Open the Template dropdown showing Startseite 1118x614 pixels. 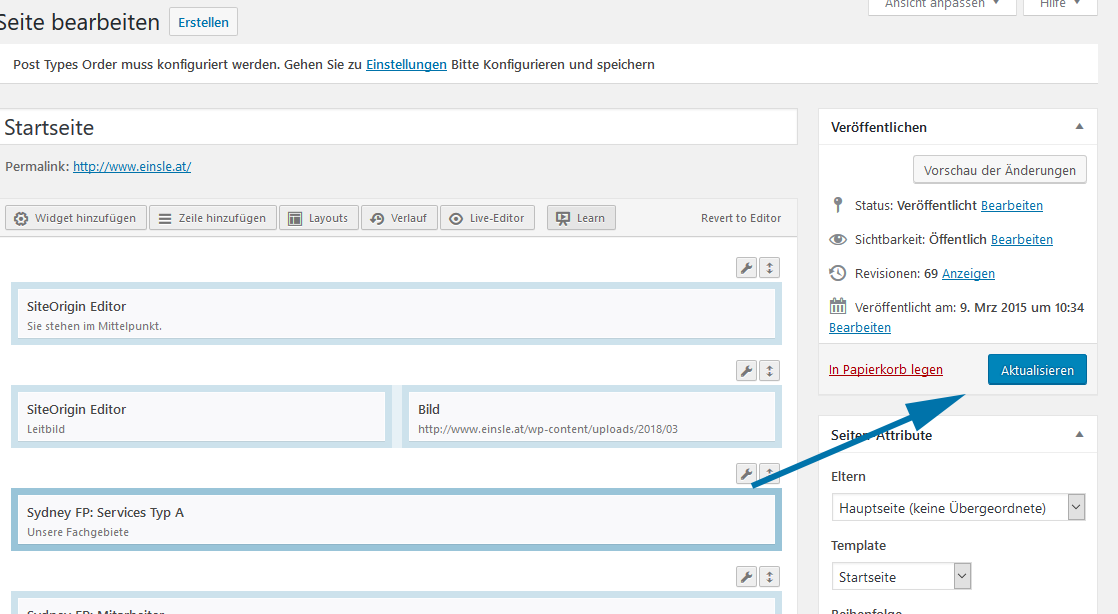pyautogui.click(x=900, y=577)
